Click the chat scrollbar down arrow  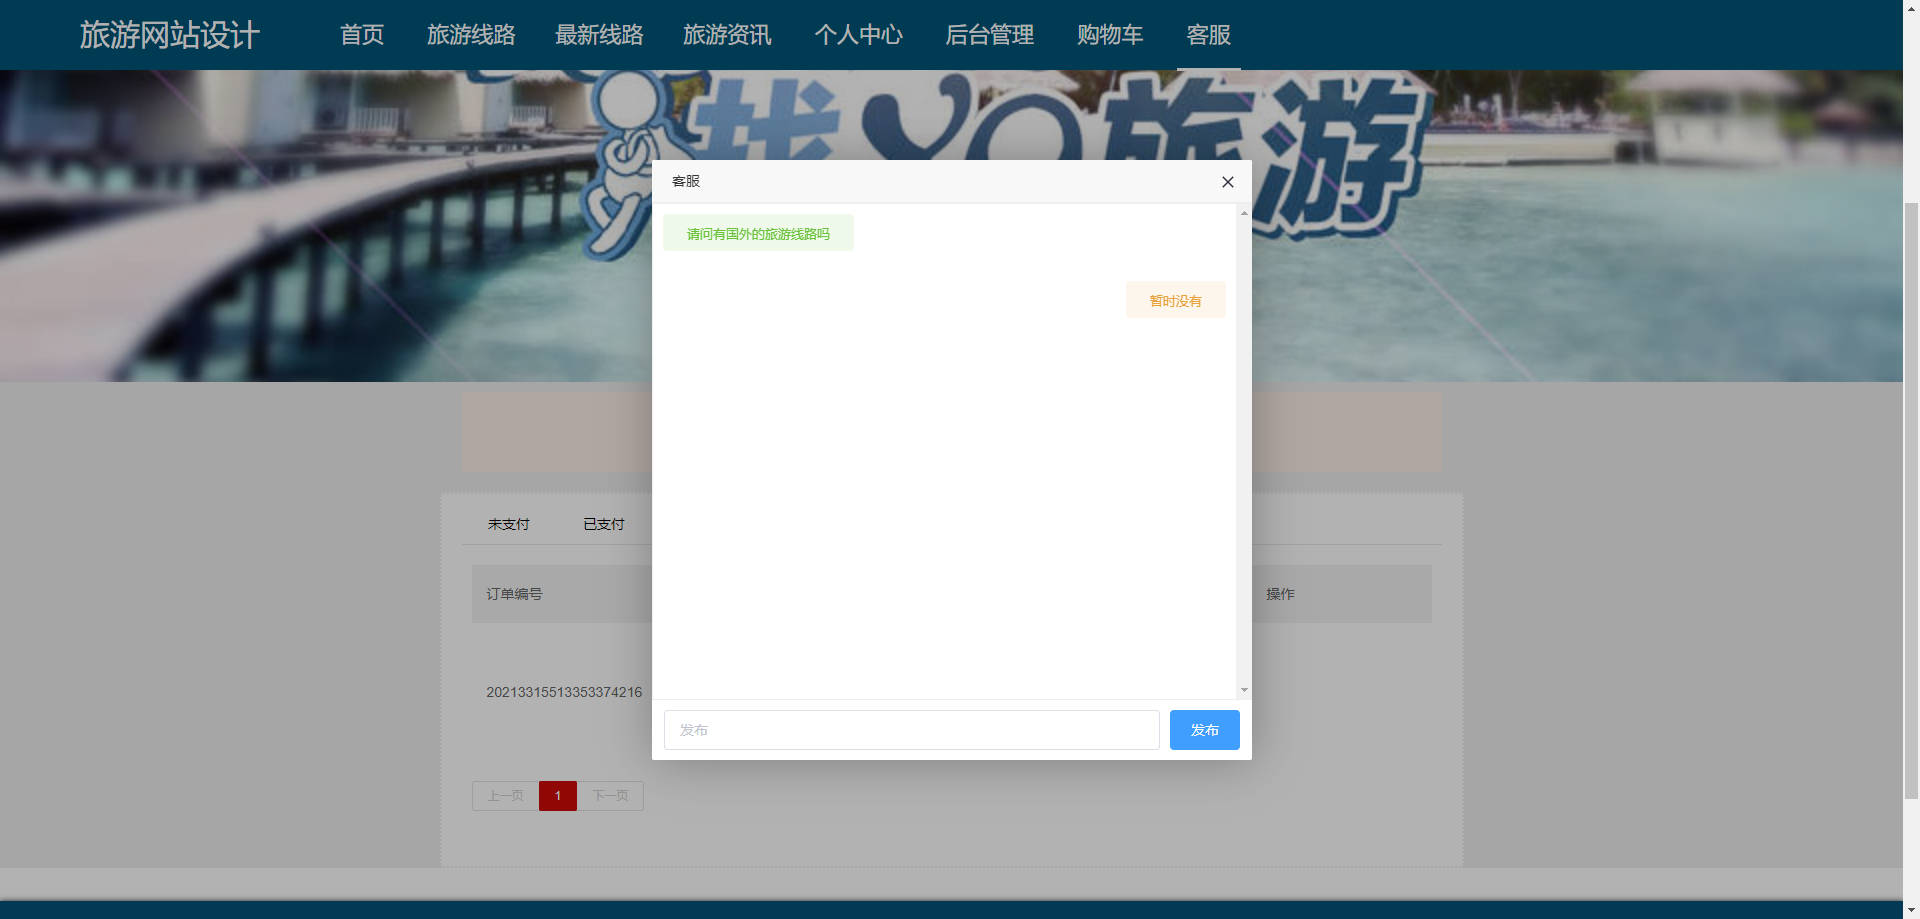(x=1244, y=690)
